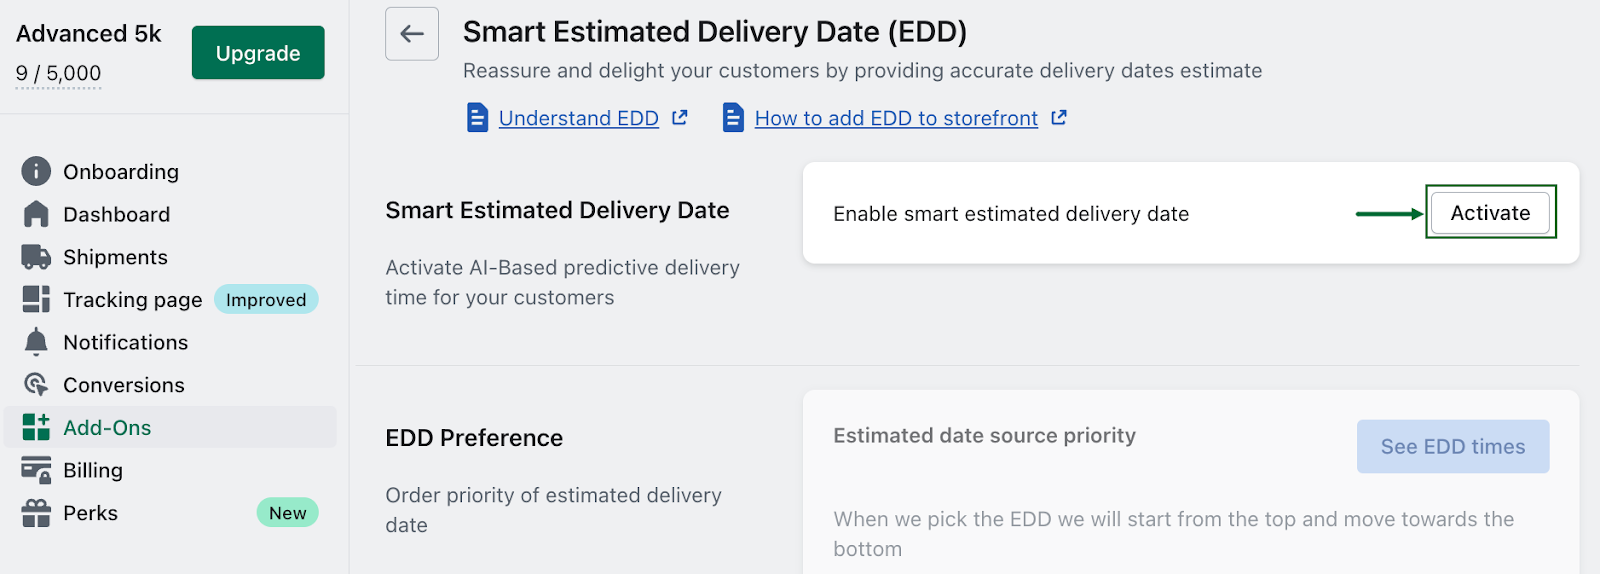Click the Notifications bell icon
The width and height of the screenshot is (1600, 574).
[x=36, y=342]
